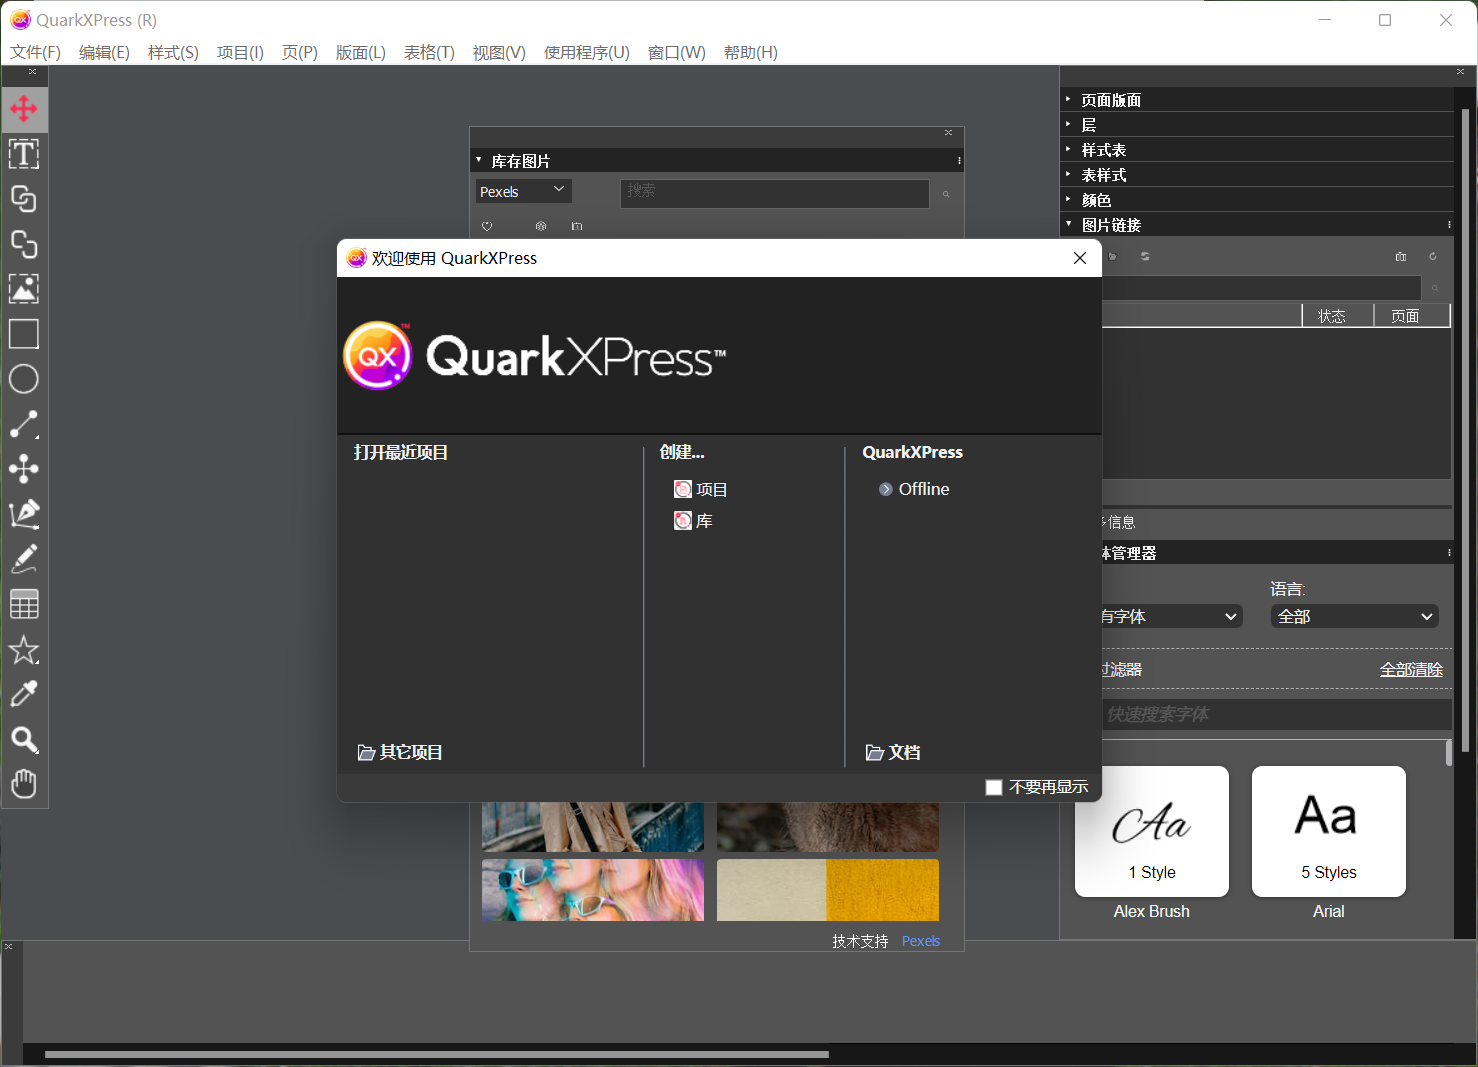Open the 表格(T) menu
This screenshot has width=1478, height=1067.
pos(429,52)
